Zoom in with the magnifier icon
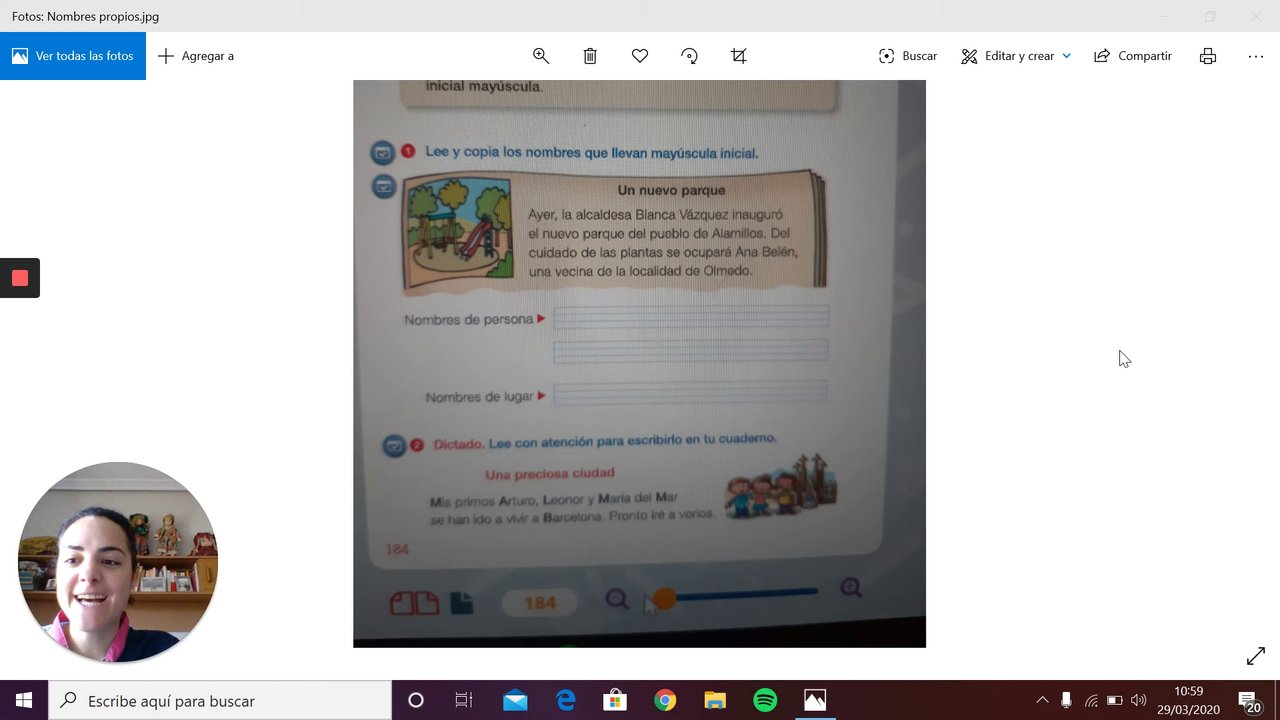 click(541, 56)
